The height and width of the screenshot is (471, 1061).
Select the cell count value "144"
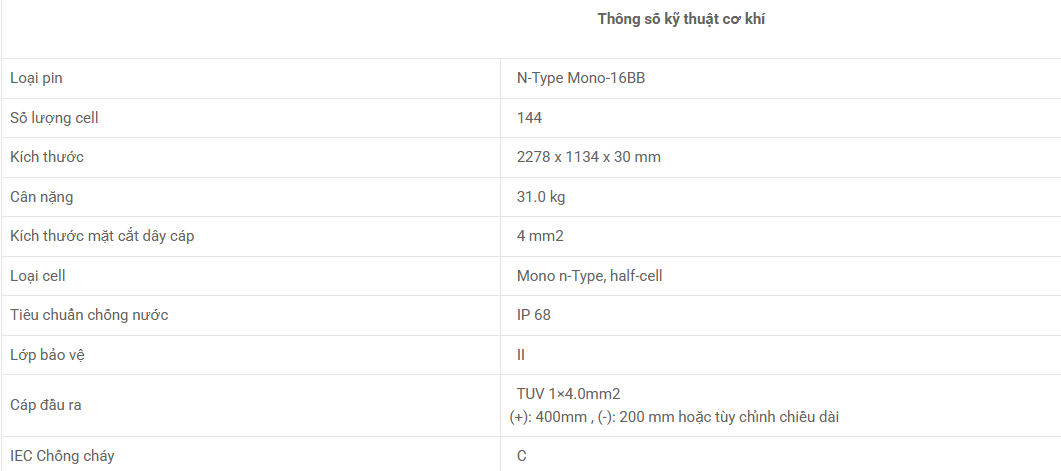coord(529,118)
